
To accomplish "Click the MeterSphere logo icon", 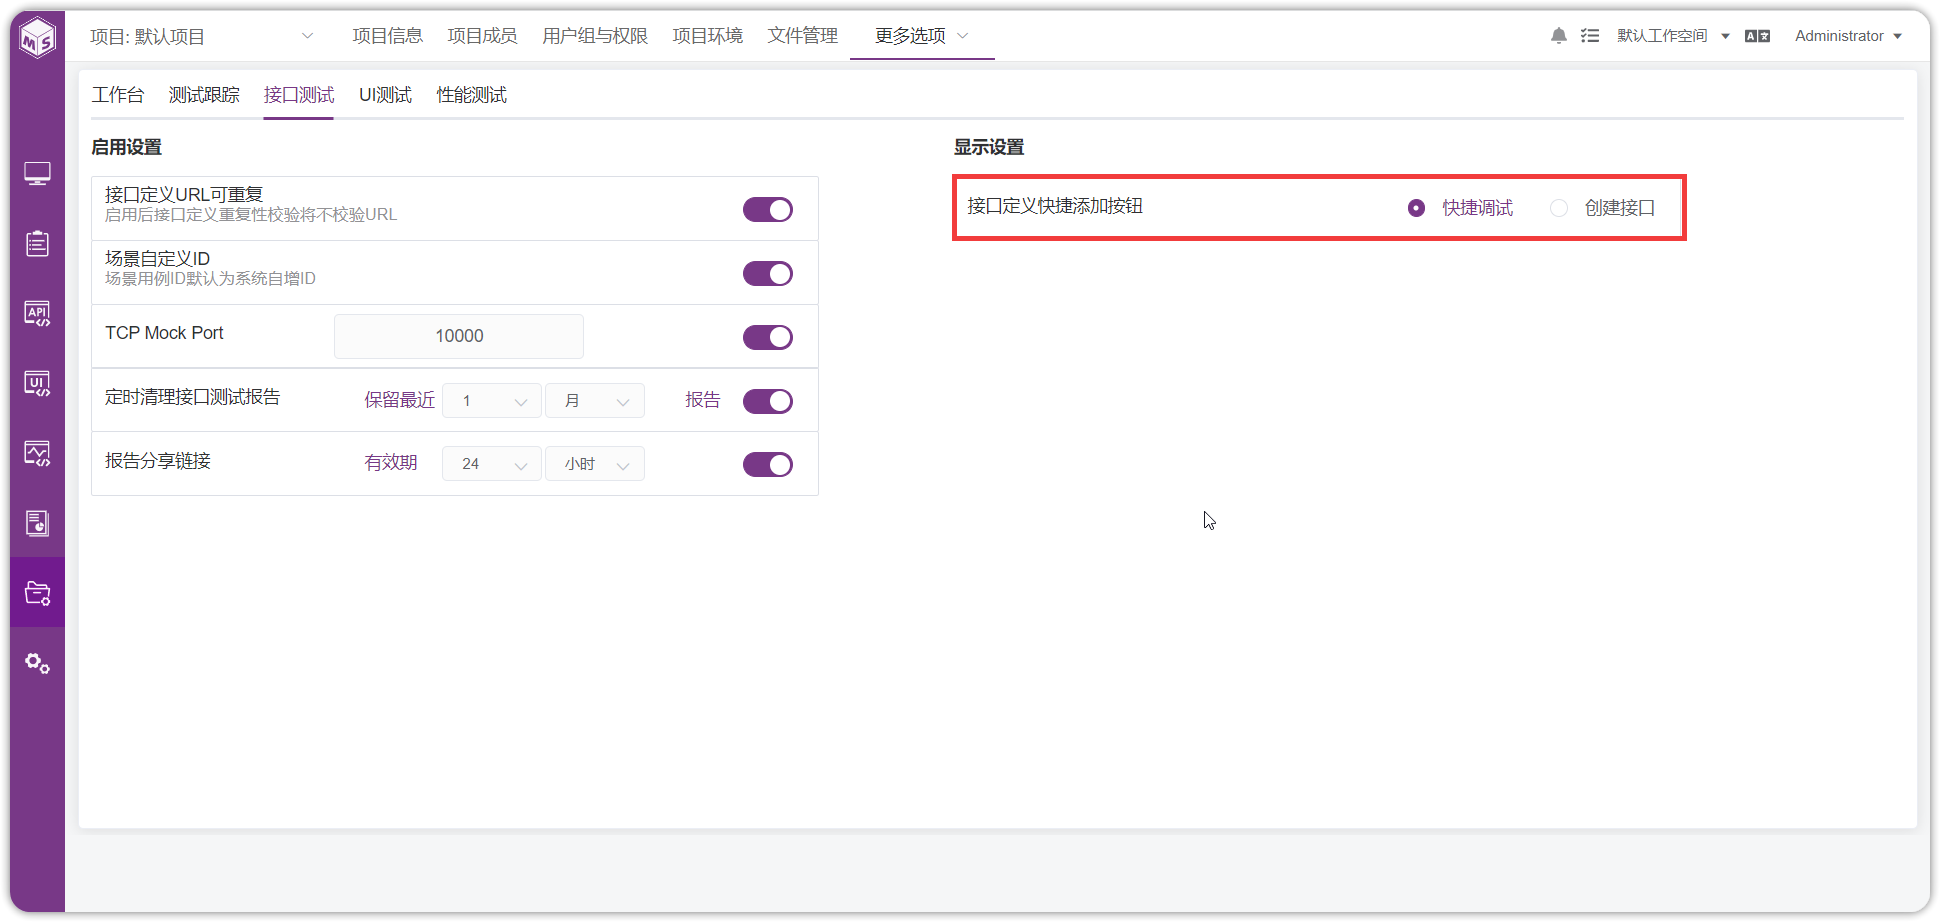I will 38,38.
